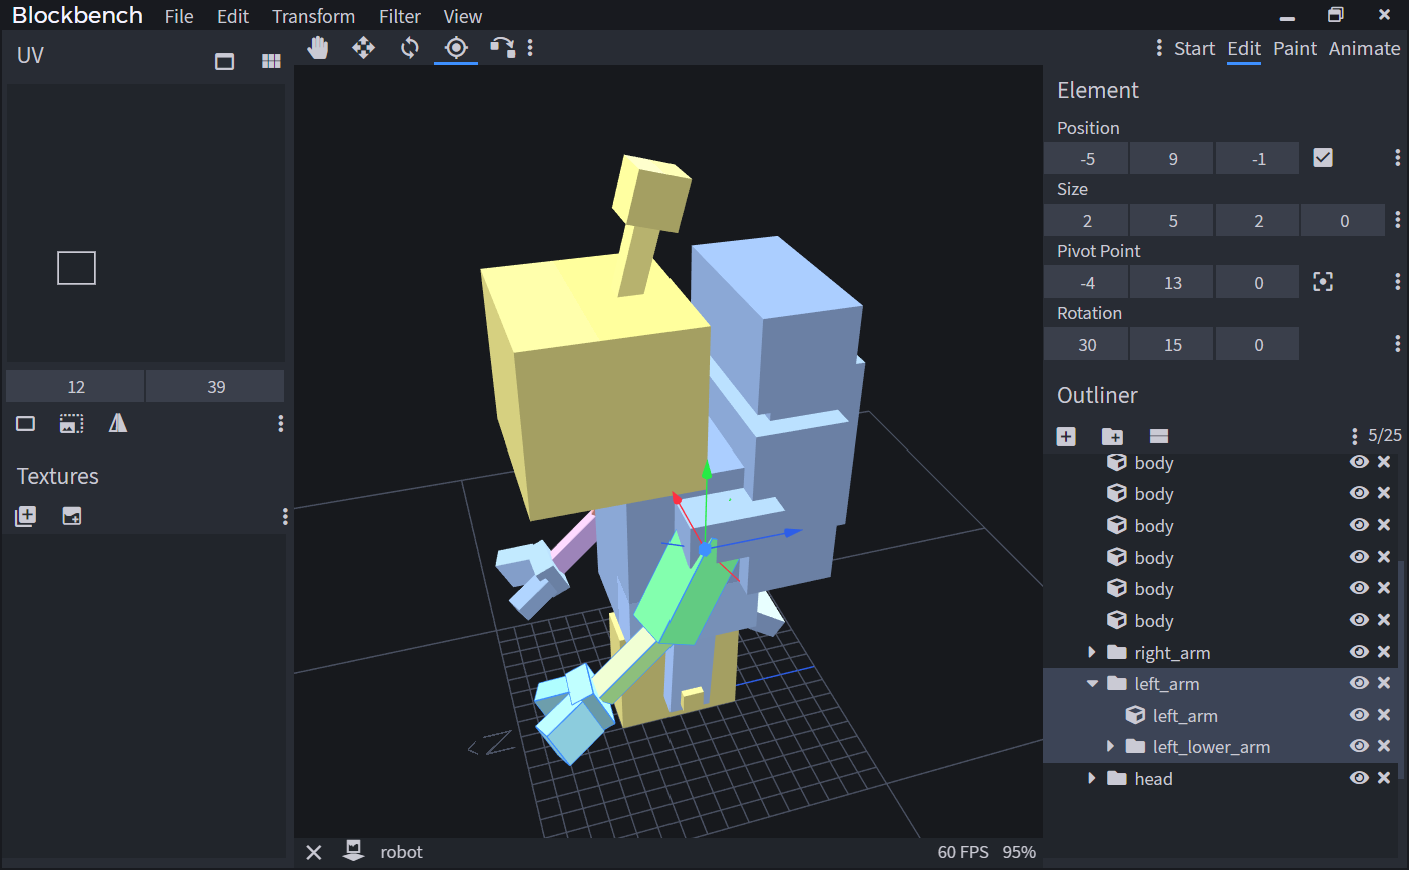Viewport: 1409px width, 870px height.
Task: Add a new cube using the Outliner plus icon
Action: coord(1065,436)
